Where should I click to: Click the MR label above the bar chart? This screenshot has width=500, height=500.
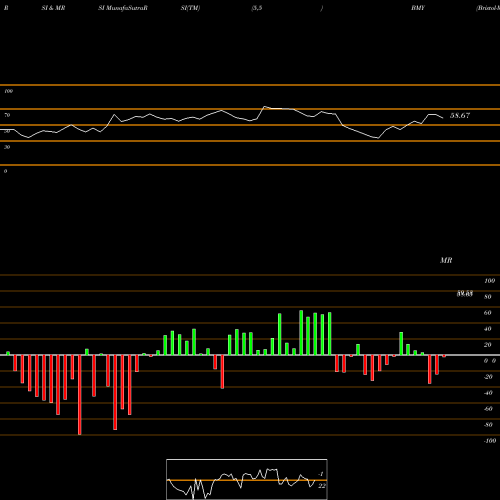pyautogui.click(x=446, y=260)
